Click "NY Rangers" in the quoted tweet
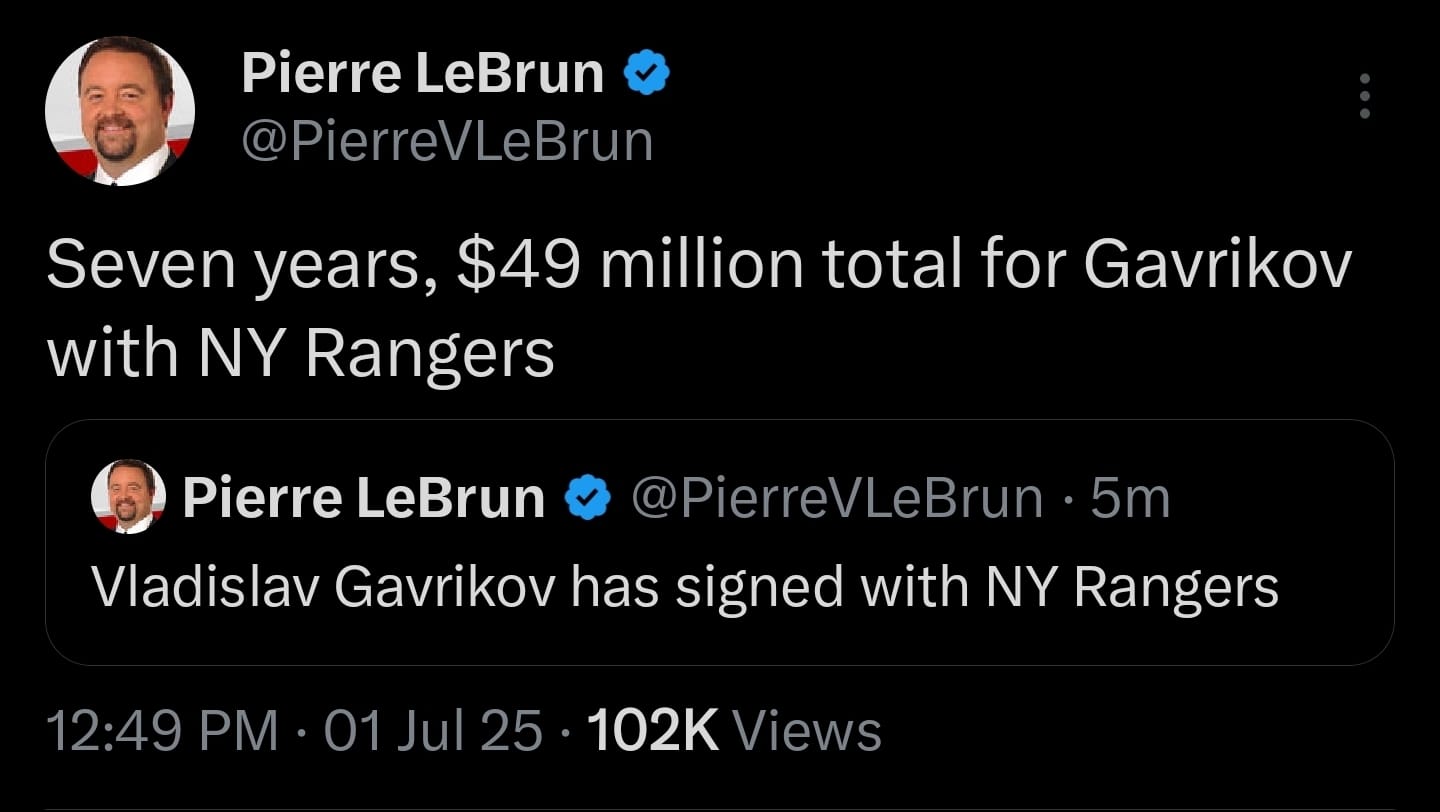Screen dimensions: 1440x812 pyautogui.click(x=1132, y=588)
